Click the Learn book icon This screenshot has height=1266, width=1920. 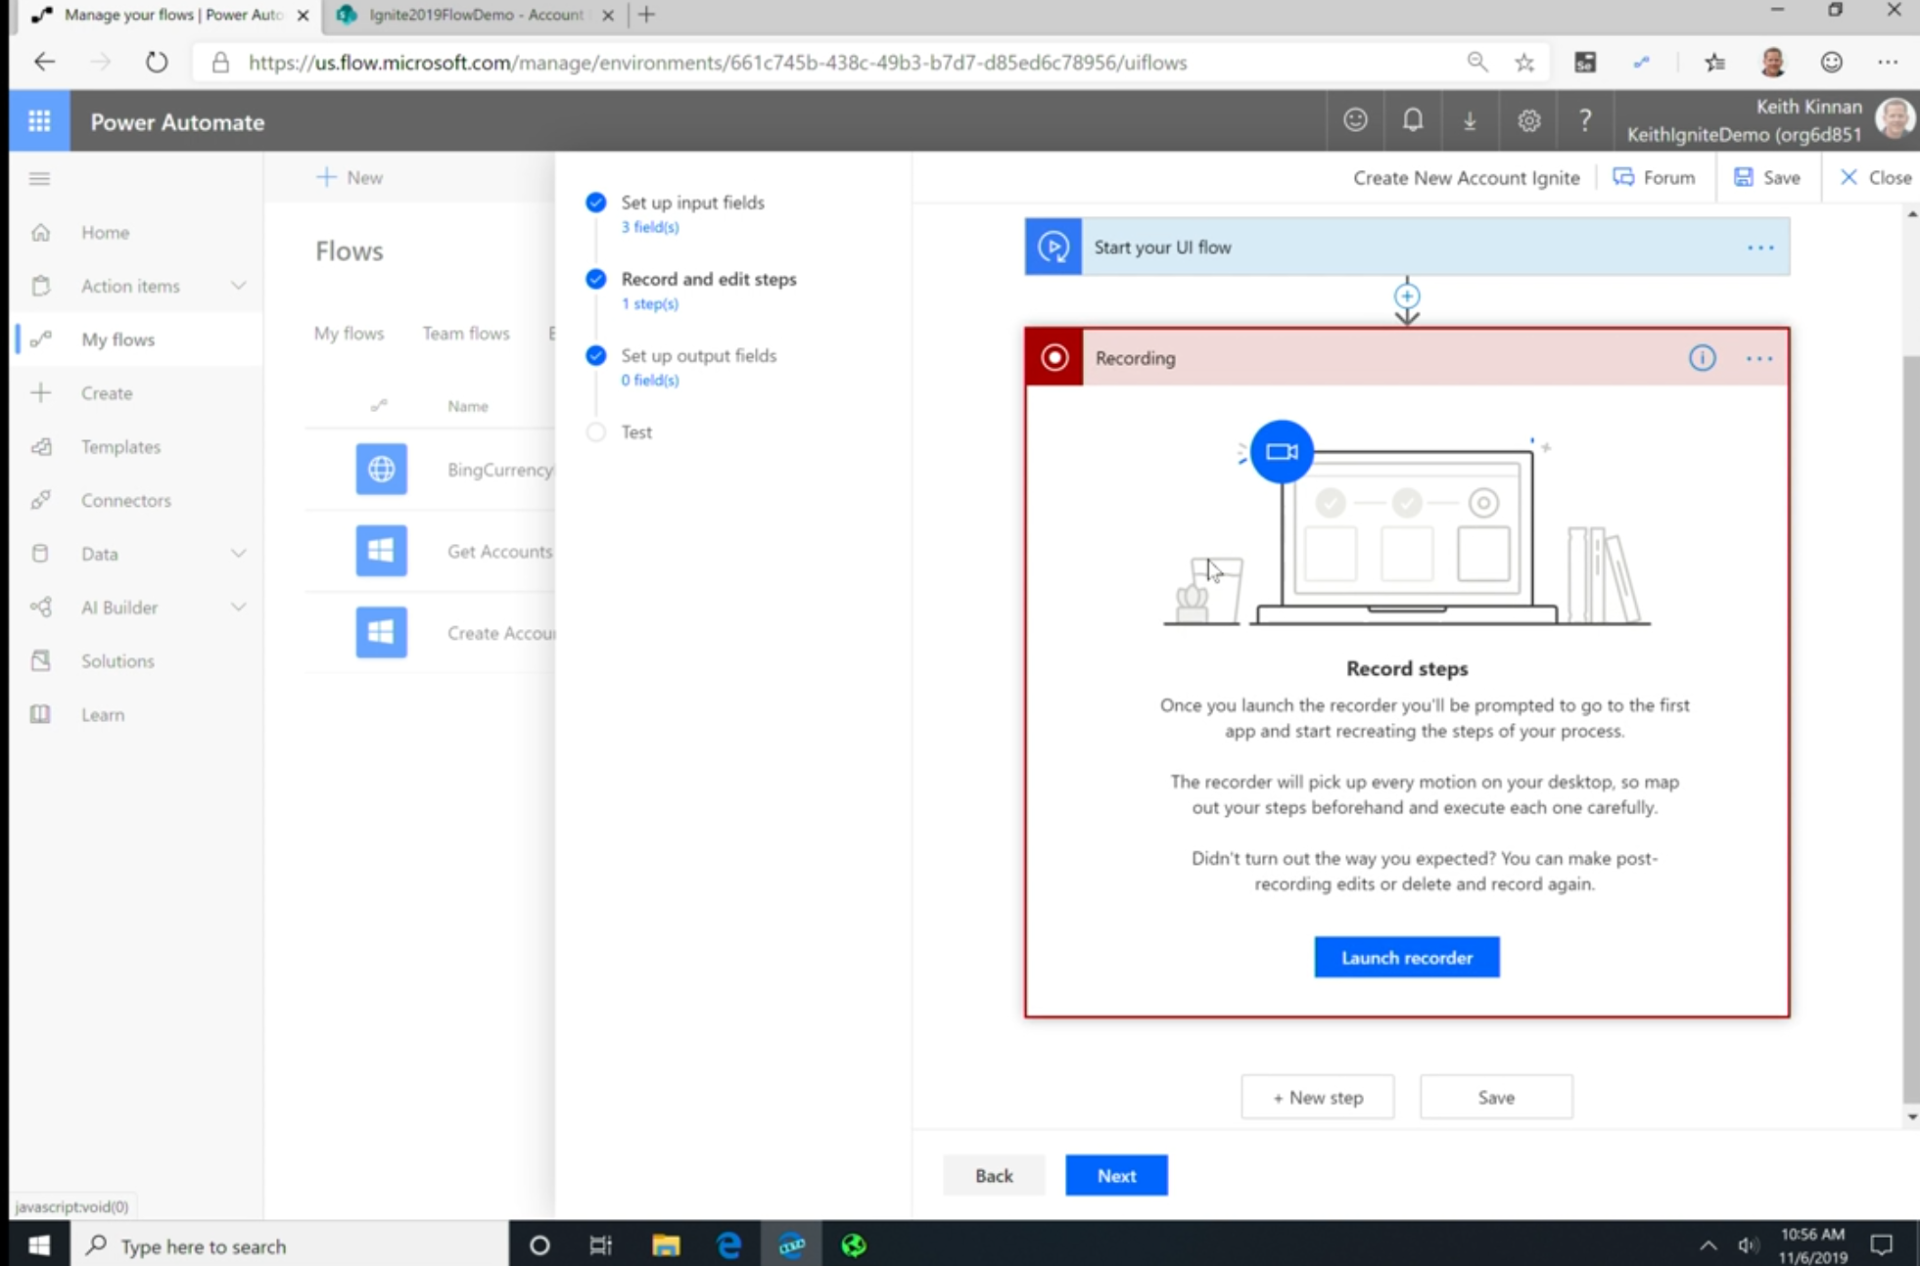(x=40, y=714)
